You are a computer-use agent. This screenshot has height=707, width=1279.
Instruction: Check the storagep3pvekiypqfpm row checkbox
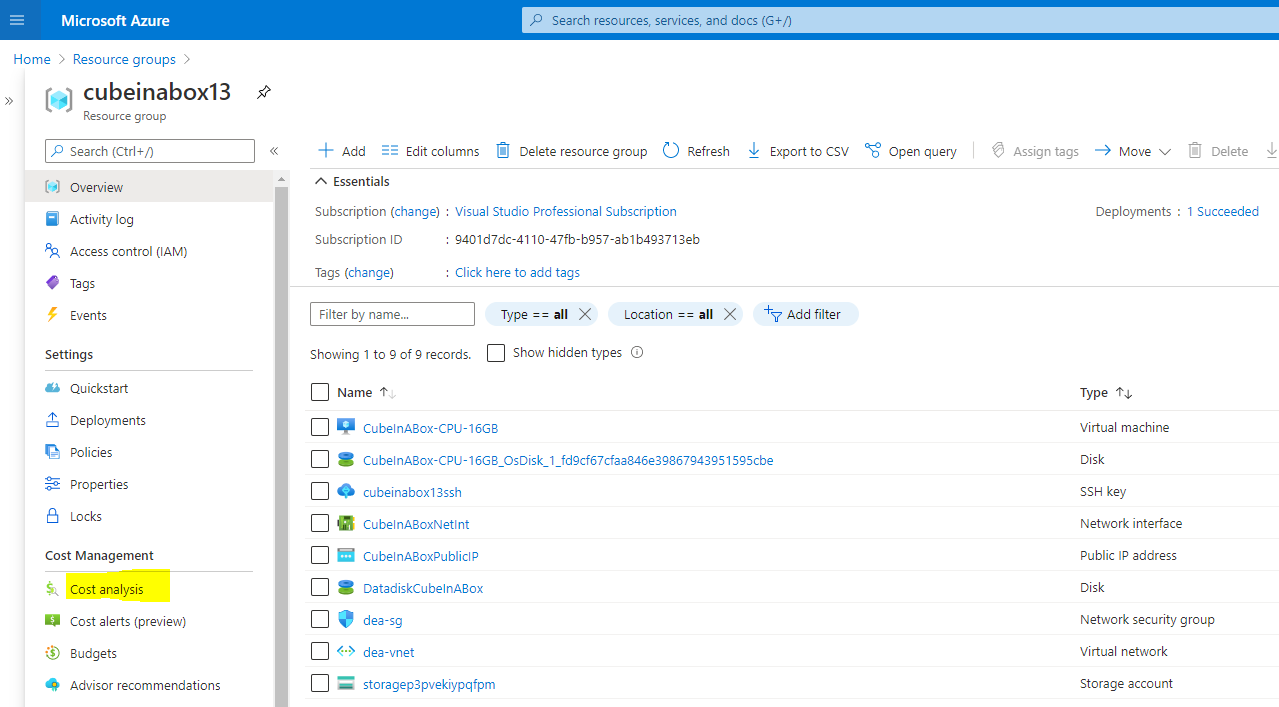[x=320, y=683]
